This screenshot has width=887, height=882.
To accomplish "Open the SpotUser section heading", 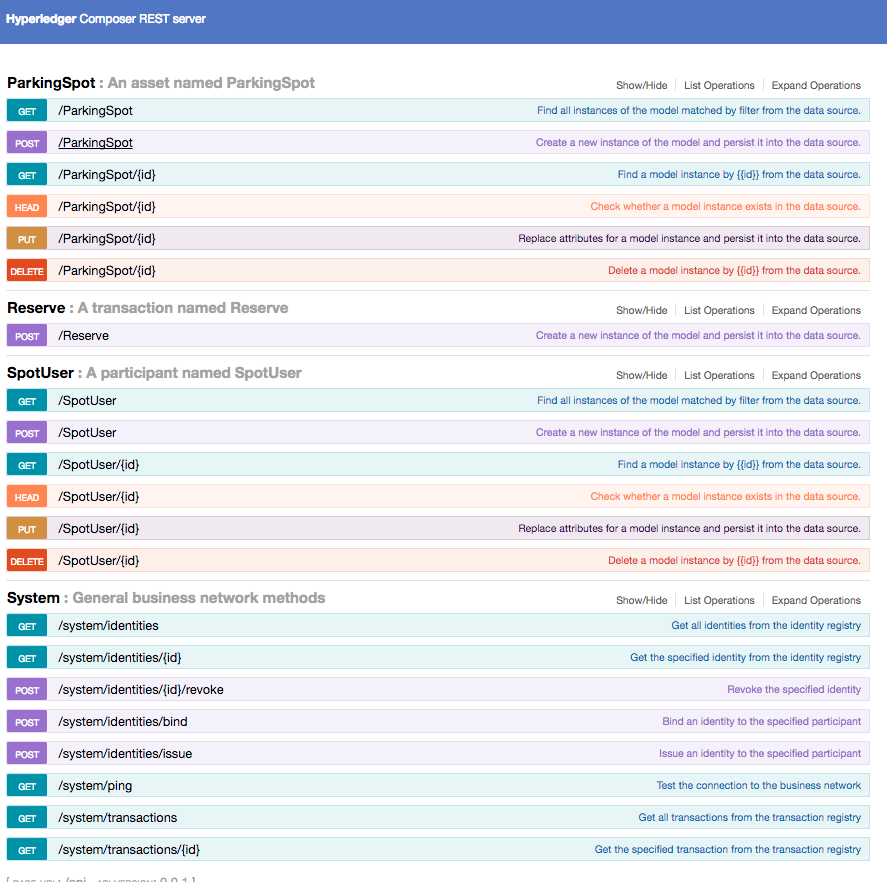I will point(40,373).
